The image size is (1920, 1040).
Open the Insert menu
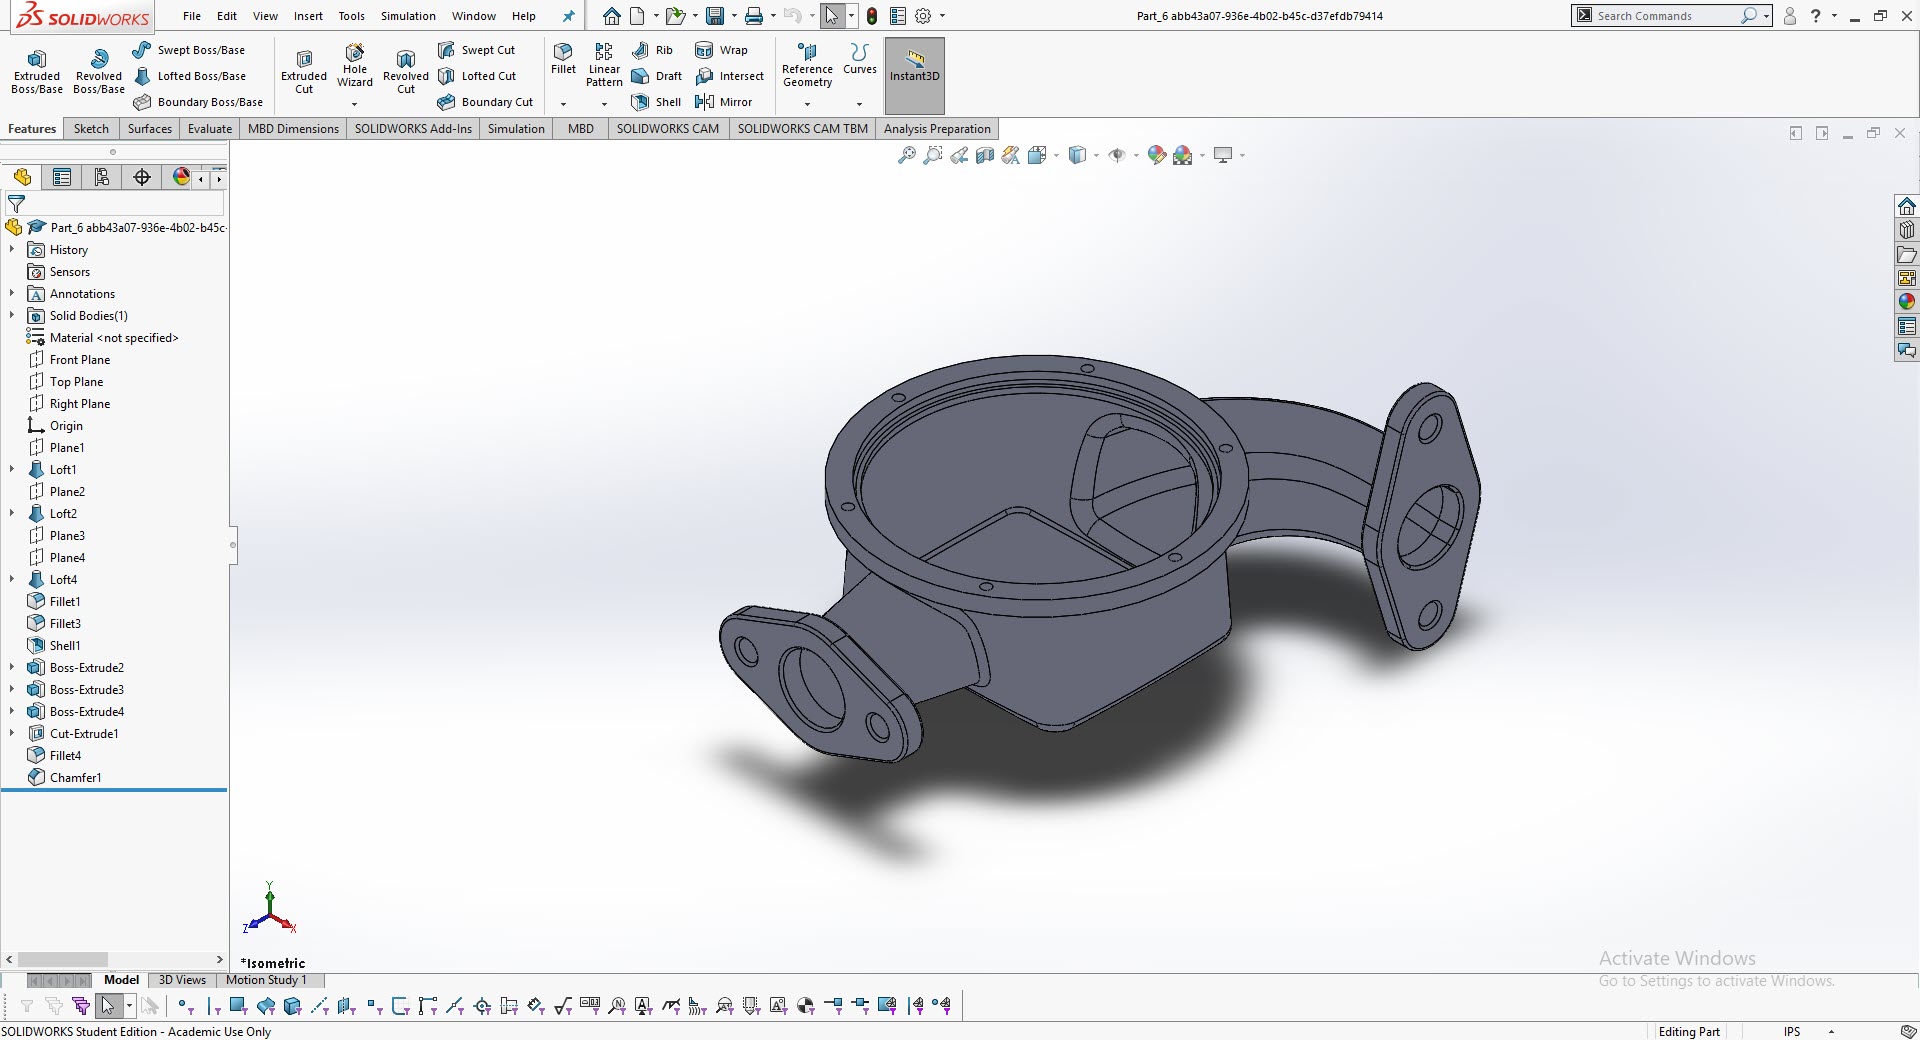[x=308, y=16]
